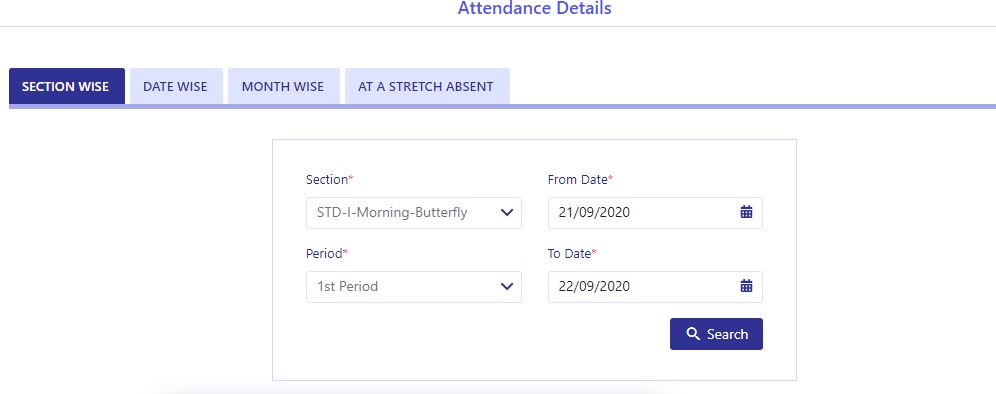Open the 1st Period combo box
The height and width of the screenshot is (394, 996).
414,287
